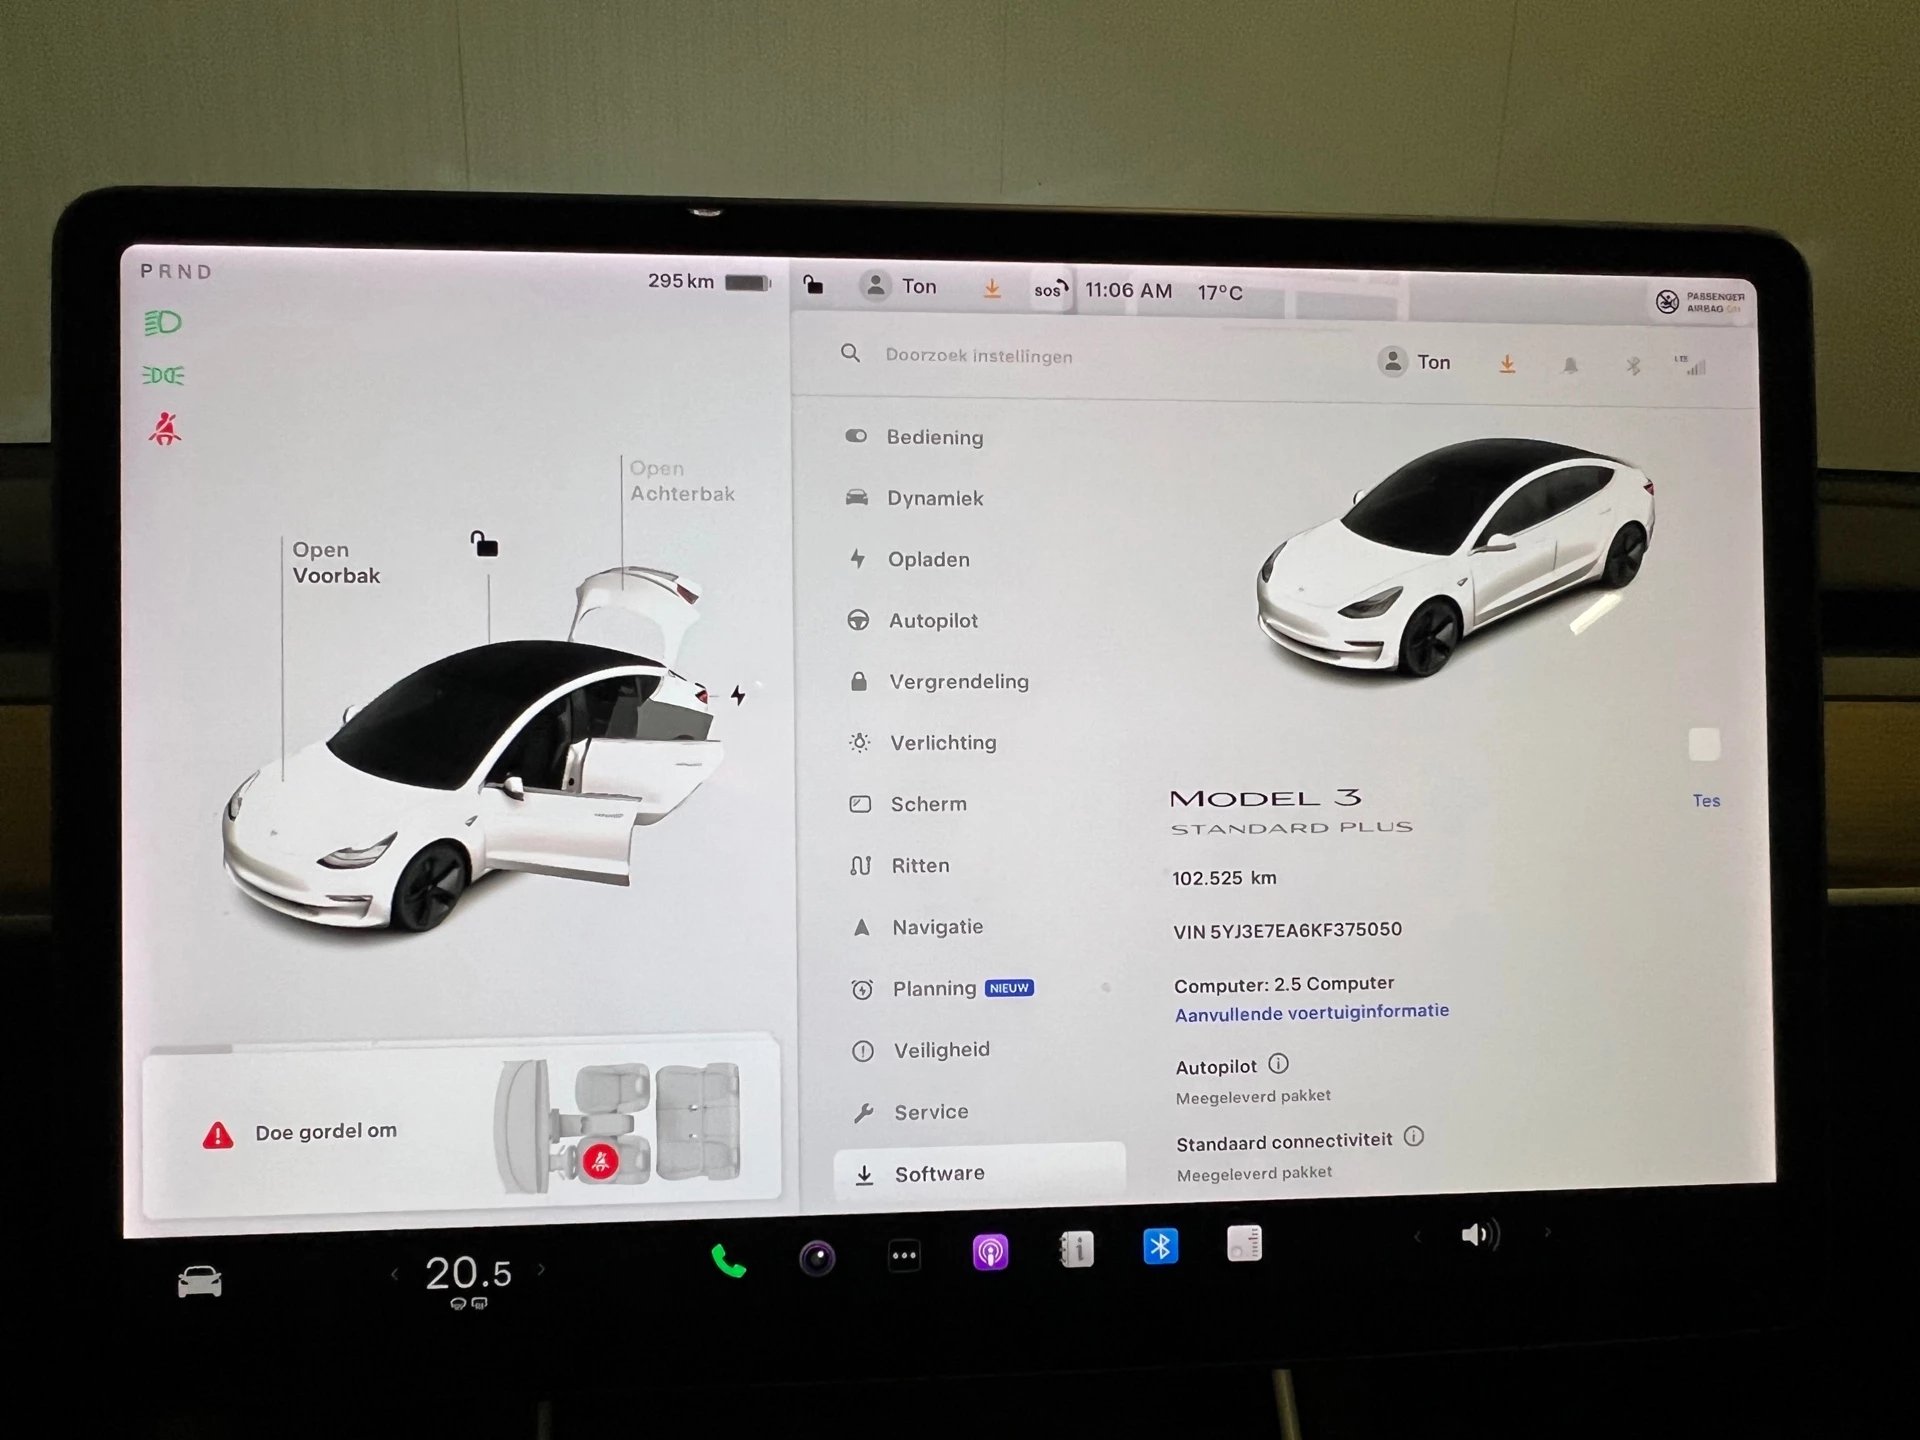Tap Open Achterbak trunk button
This screenshot has height=1440, width=1920.
click(x=682, y=481)
